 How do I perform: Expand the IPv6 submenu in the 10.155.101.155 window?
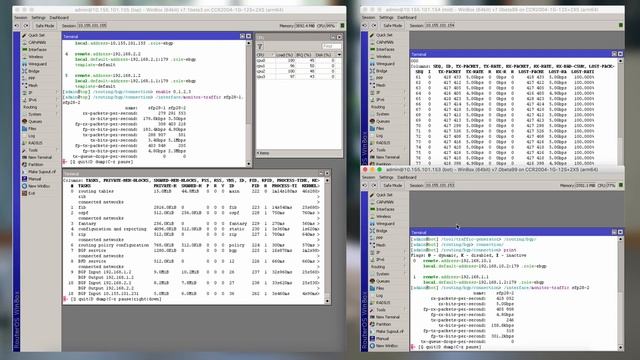(x=39, y=100)
